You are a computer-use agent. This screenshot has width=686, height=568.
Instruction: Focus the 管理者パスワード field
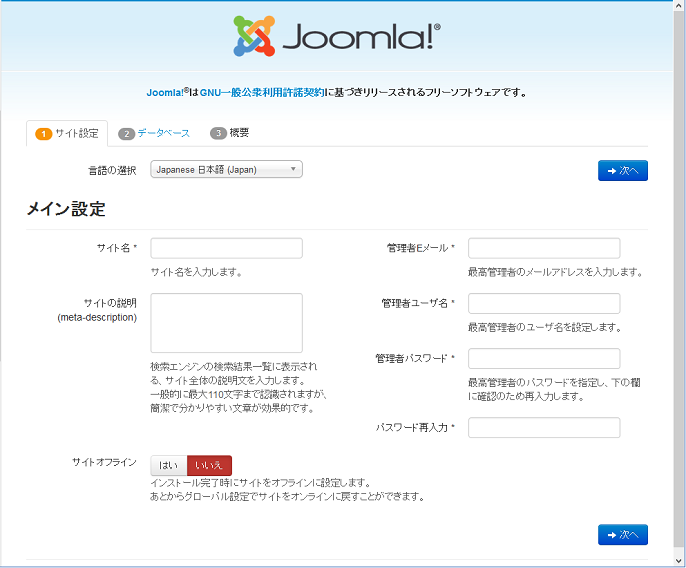pyautogui.click(x=543, y=358)
